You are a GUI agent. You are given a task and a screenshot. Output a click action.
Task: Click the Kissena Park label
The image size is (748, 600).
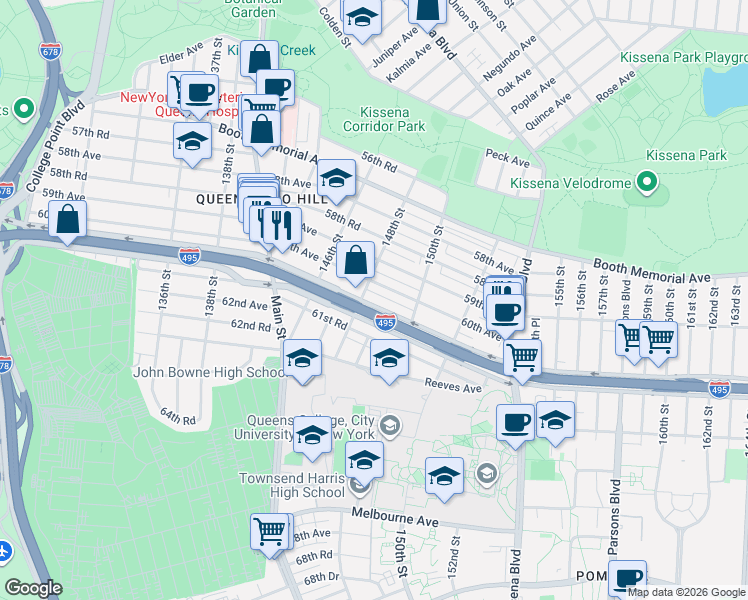tap(686, 155)
